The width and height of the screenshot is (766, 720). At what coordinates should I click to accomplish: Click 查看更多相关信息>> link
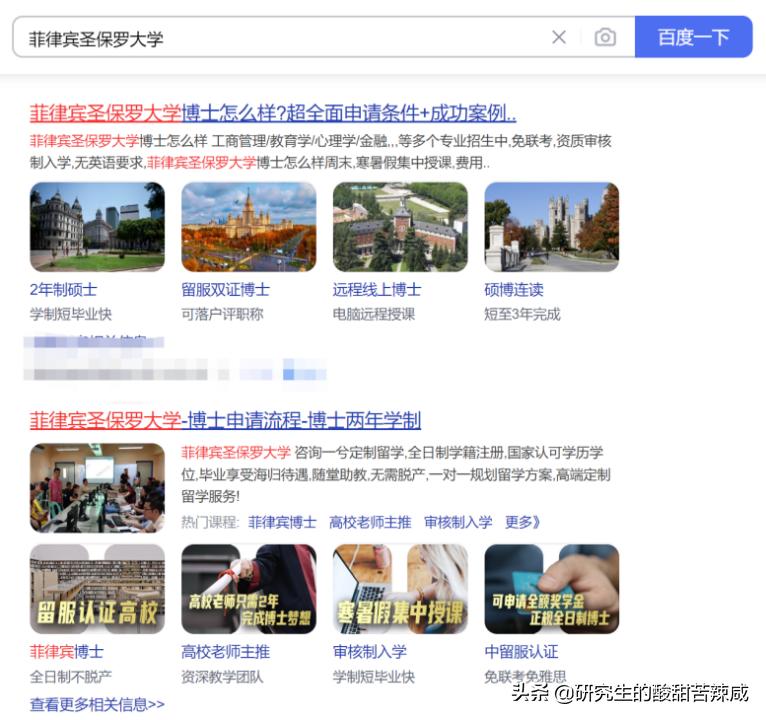pyautogui.click(x=97, y=704)
